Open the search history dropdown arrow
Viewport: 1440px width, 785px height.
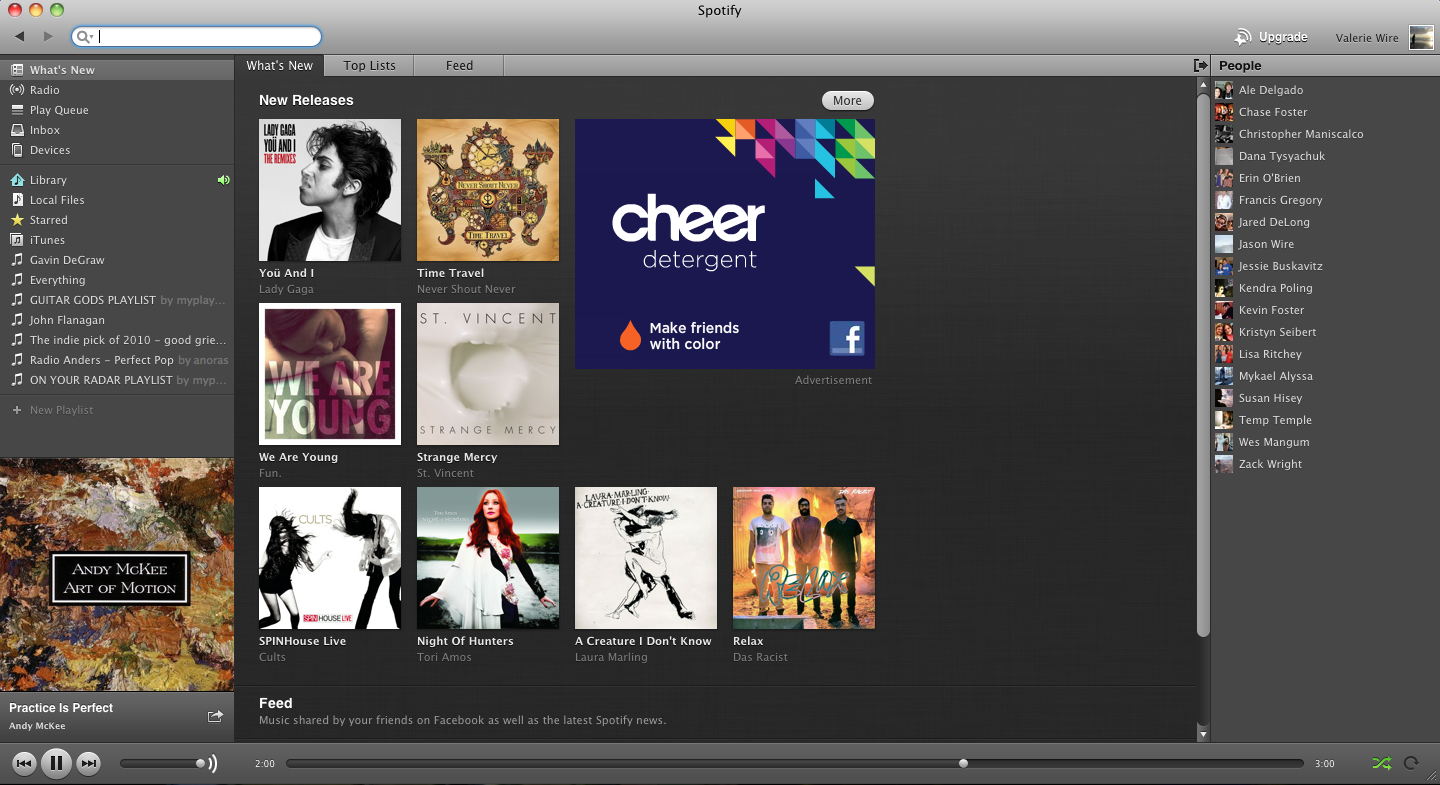(x=86, y=37)
